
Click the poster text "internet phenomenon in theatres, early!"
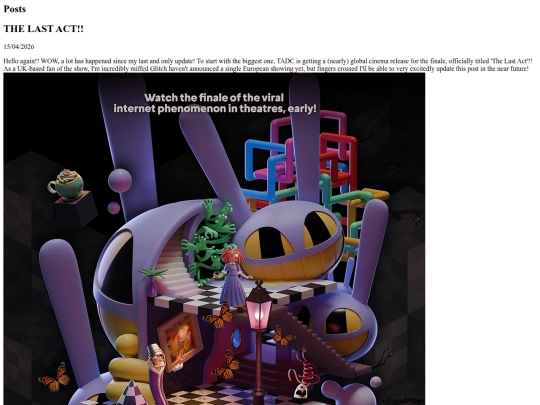[x=215, y=108]
